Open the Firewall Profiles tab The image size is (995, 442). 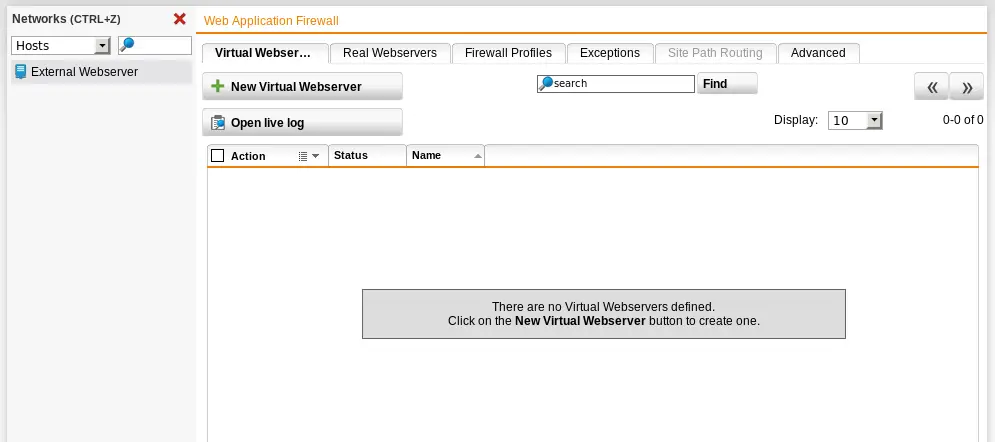coord(508,53)
